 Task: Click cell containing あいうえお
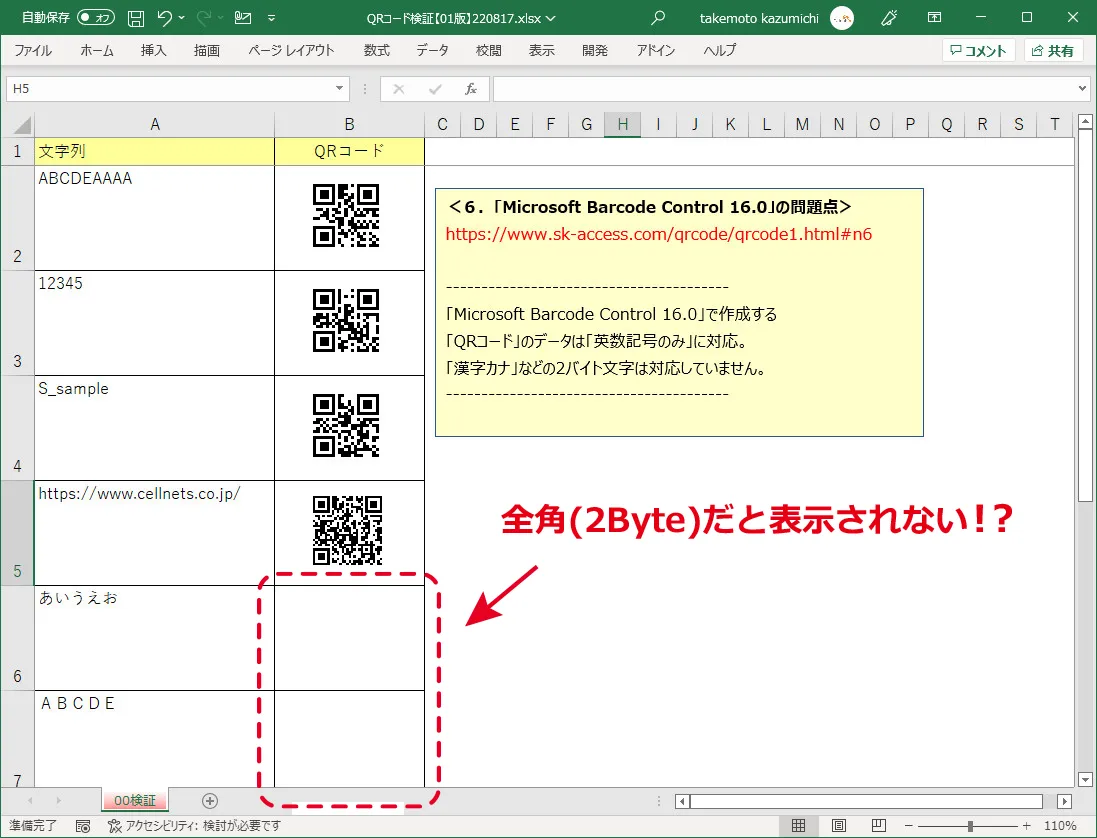coord(155,638)
